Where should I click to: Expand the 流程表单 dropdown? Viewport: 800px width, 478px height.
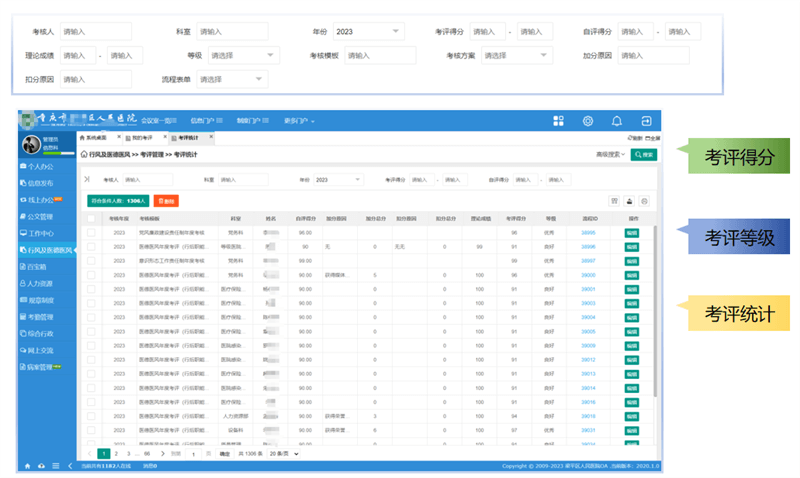[x=232, y=78]
